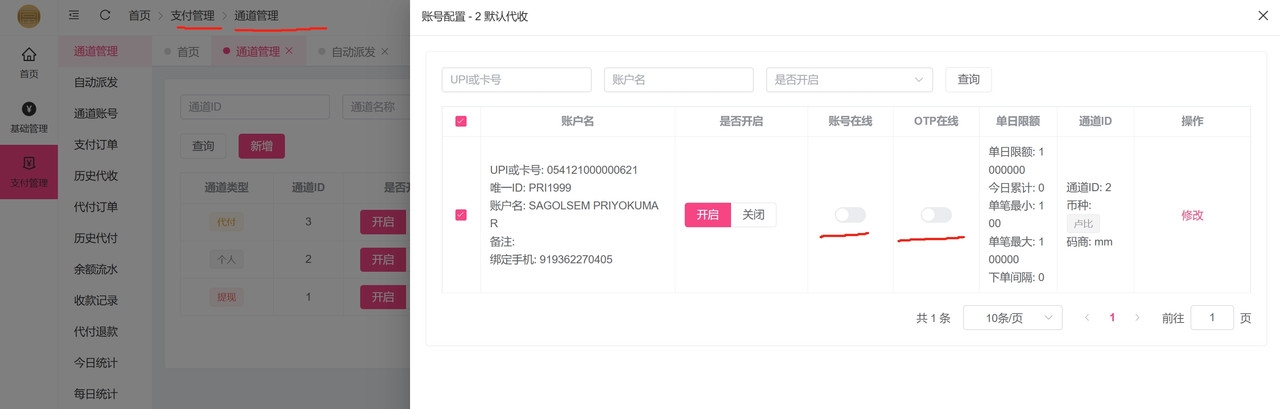
Task: Close the 通道管理 tab via its X
Action: click(289, 51)
